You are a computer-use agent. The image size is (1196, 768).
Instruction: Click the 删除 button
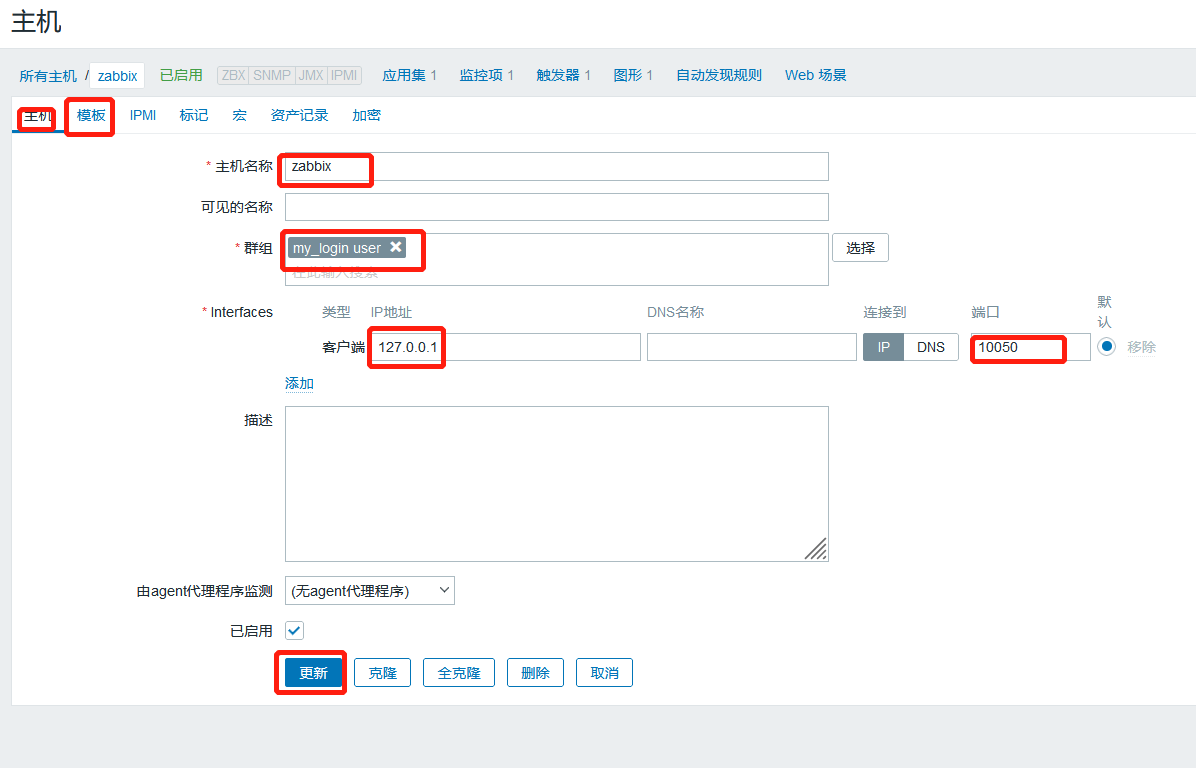pyautogui.click(x=535, y=673)
